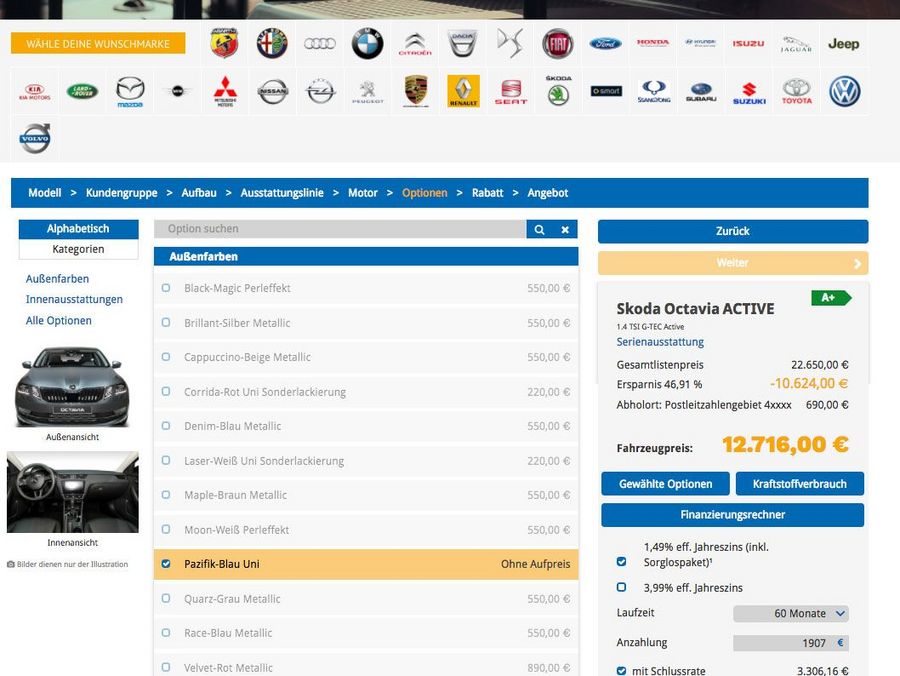Open Serienausstattung link

(x=660, y=342)
